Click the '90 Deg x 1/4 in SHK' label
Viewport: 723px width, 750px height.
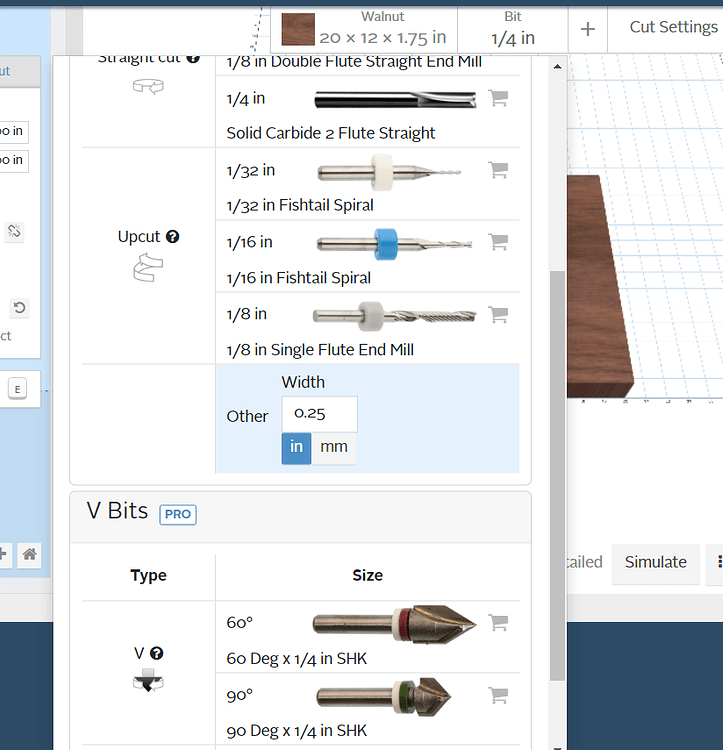click(297, 731)
